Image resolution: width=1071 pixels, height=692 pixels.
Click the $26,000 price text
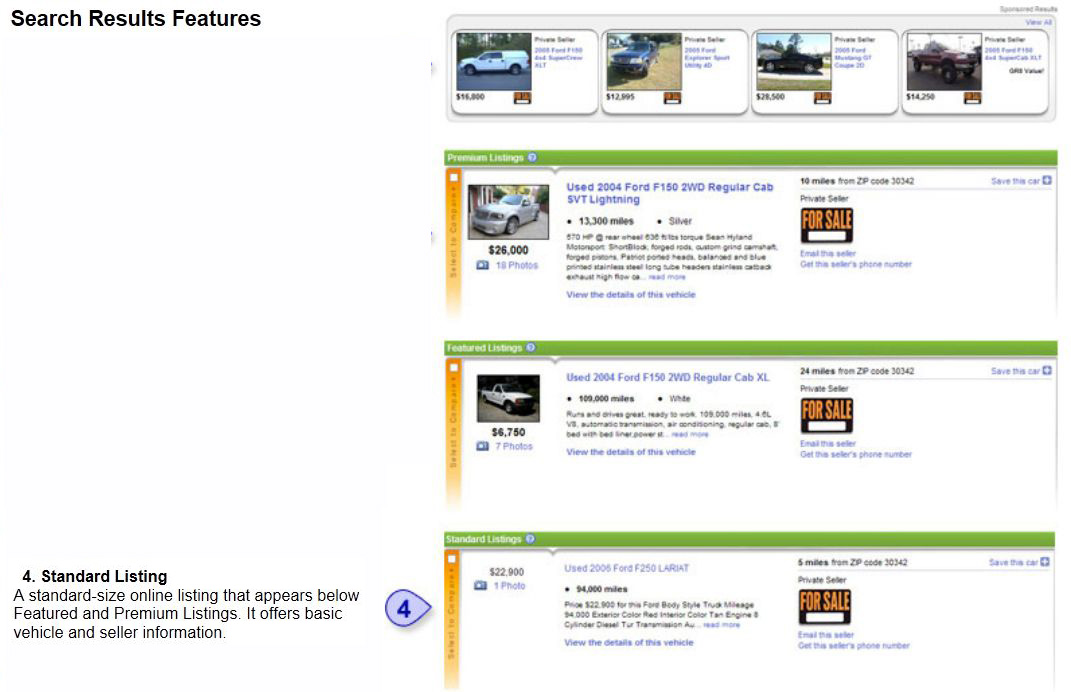pos(508,250)
